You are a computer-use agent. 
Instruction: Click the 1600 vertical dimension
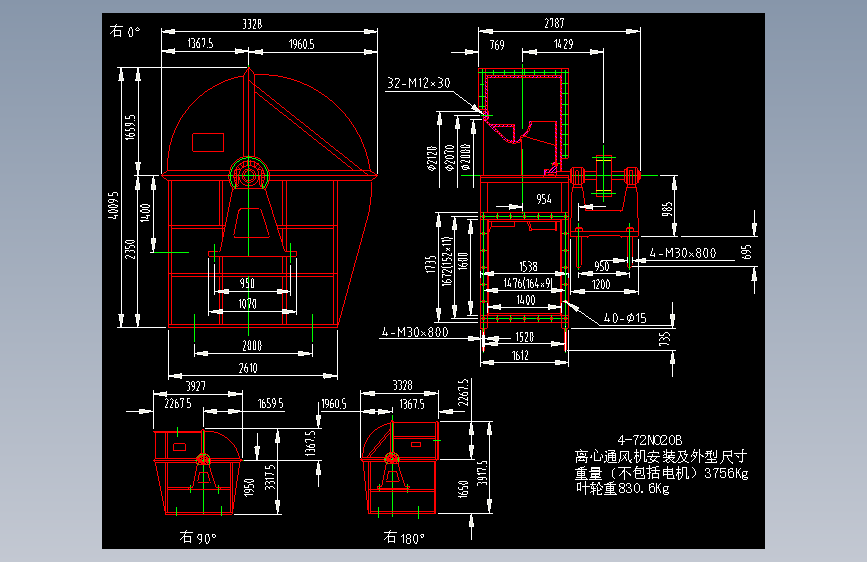point(463,261)
